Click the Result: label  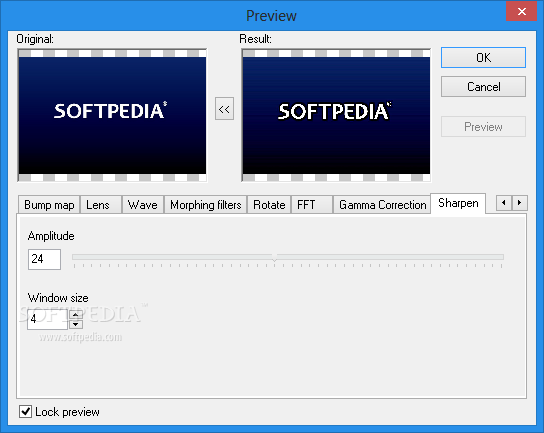pyautogui.click(x=255, y=39)
